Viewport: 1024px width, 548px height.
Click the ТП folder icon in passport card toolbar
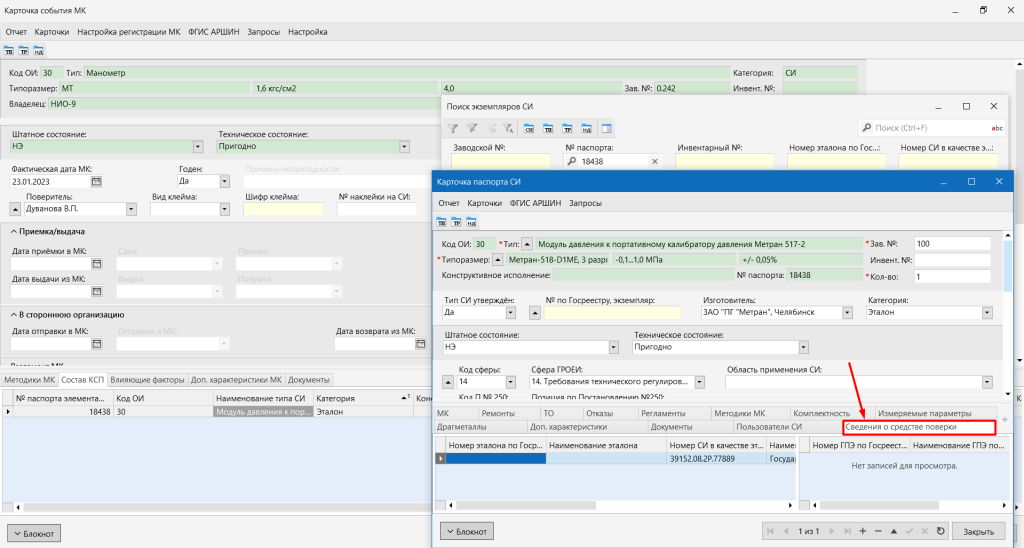(441, 223)
